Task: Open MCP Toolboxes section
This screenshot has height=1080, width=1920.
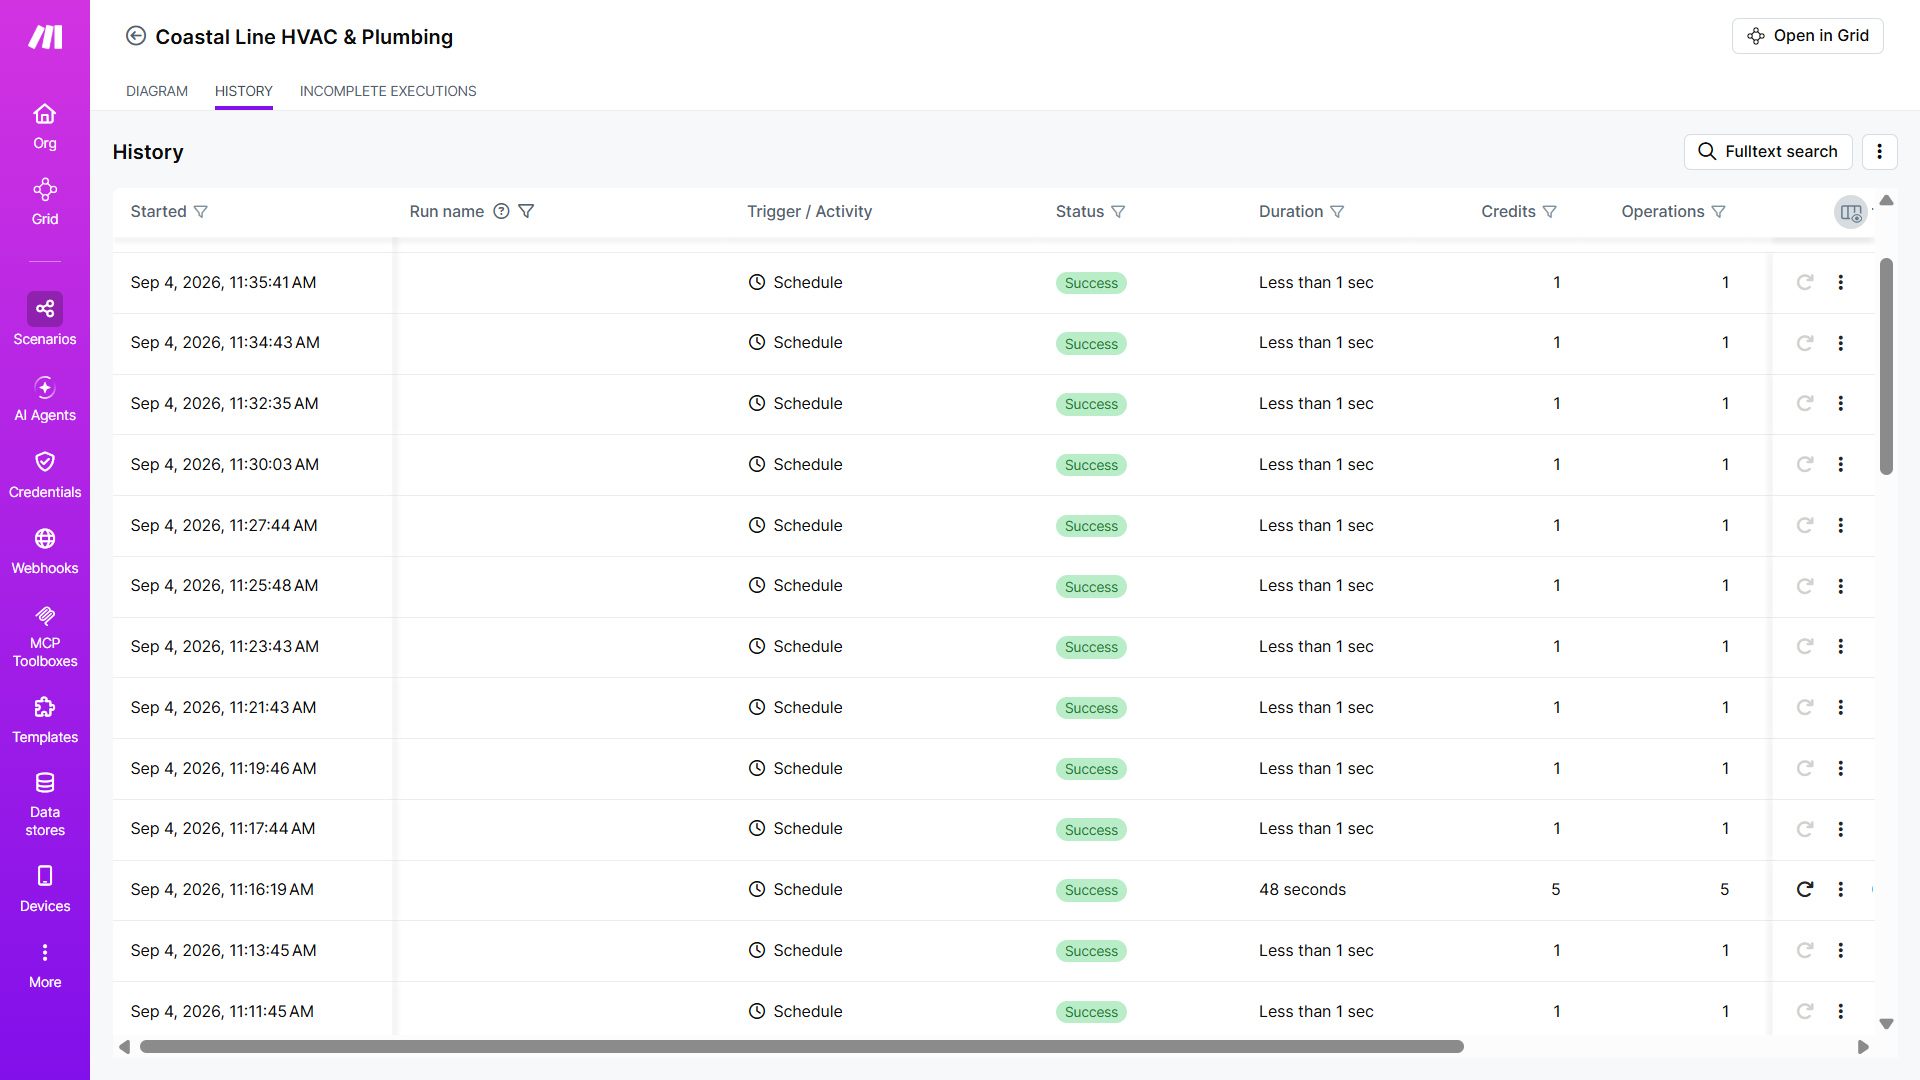Action: [x=45, y=636]
